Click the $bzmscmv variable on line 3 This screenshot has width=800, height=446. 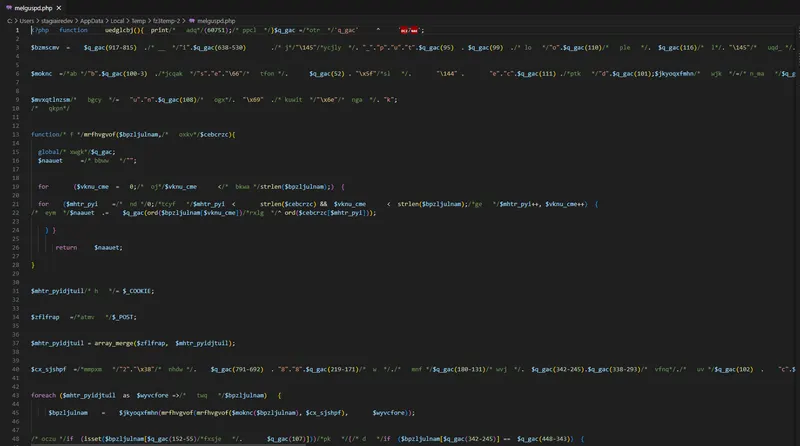click(x=45, y=47)
